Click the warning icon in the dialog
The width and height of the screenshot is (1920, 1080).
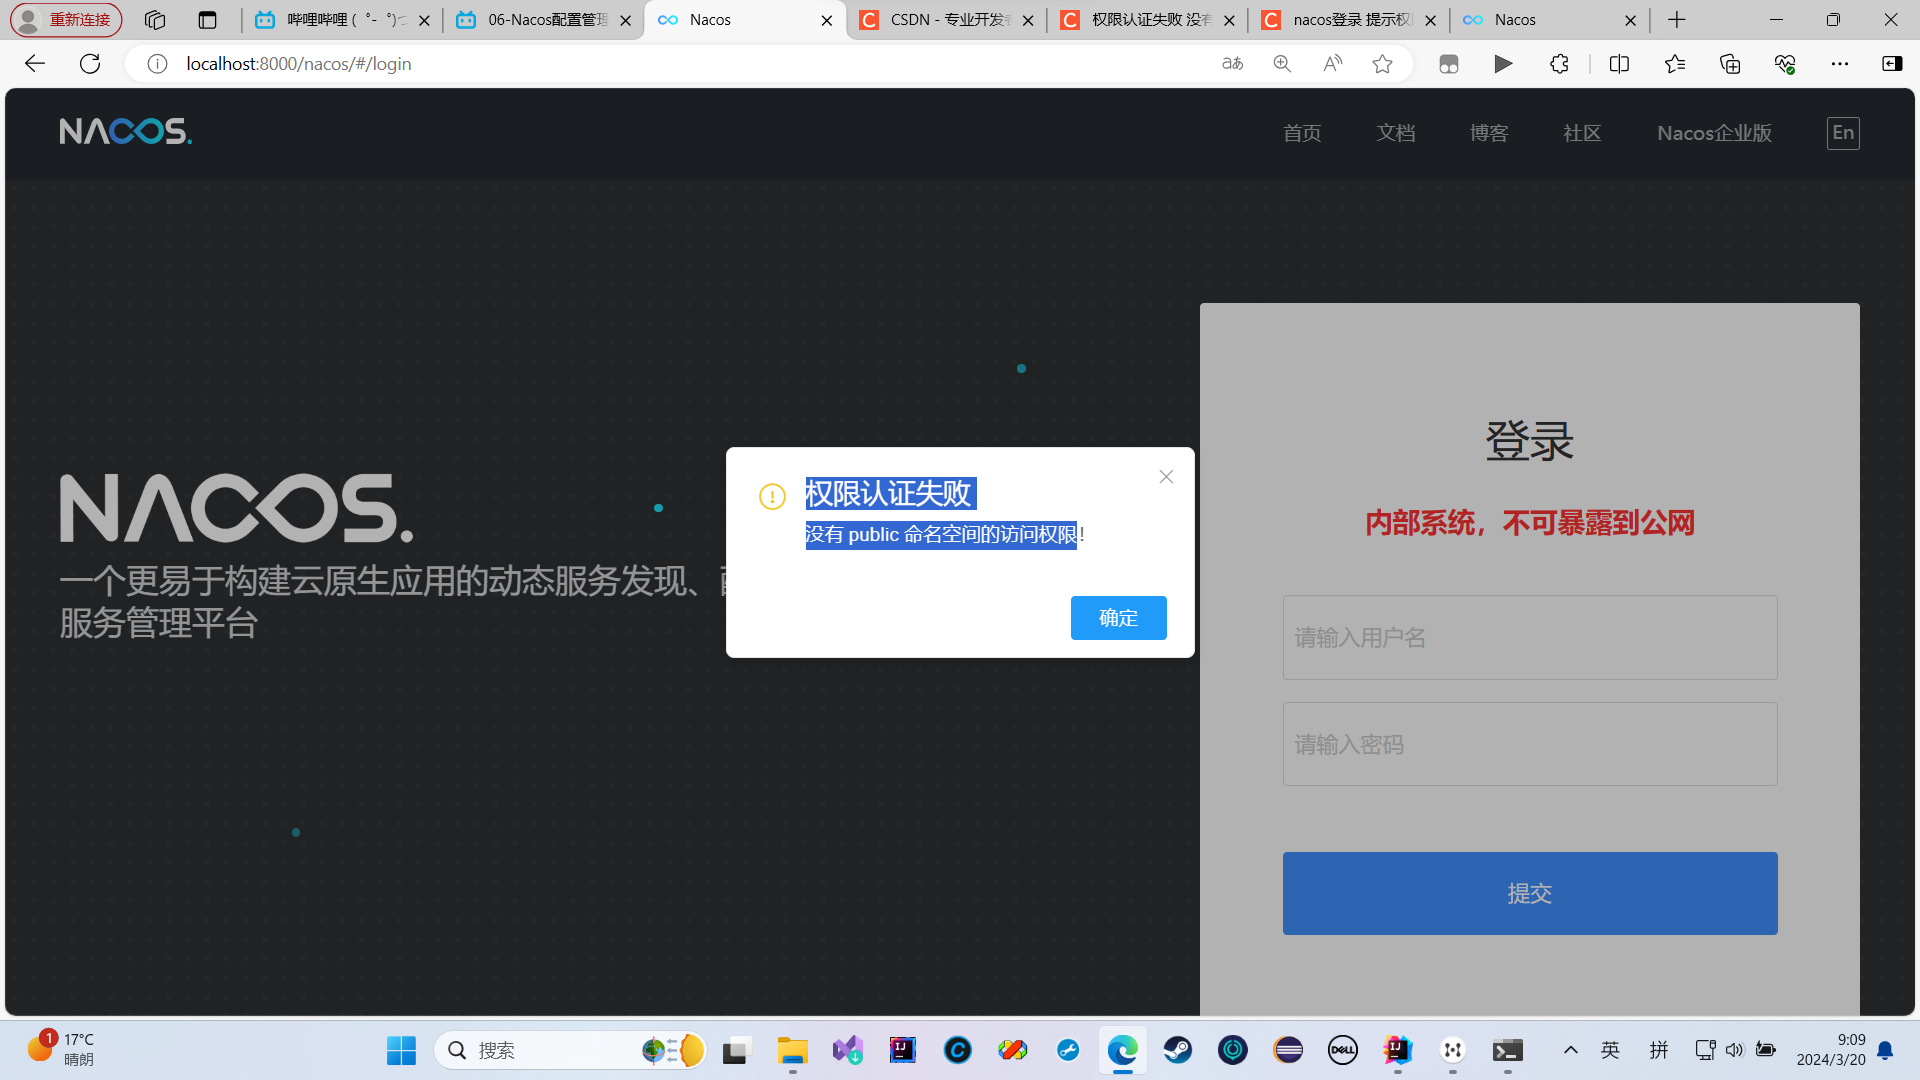(x=772, y=496)
